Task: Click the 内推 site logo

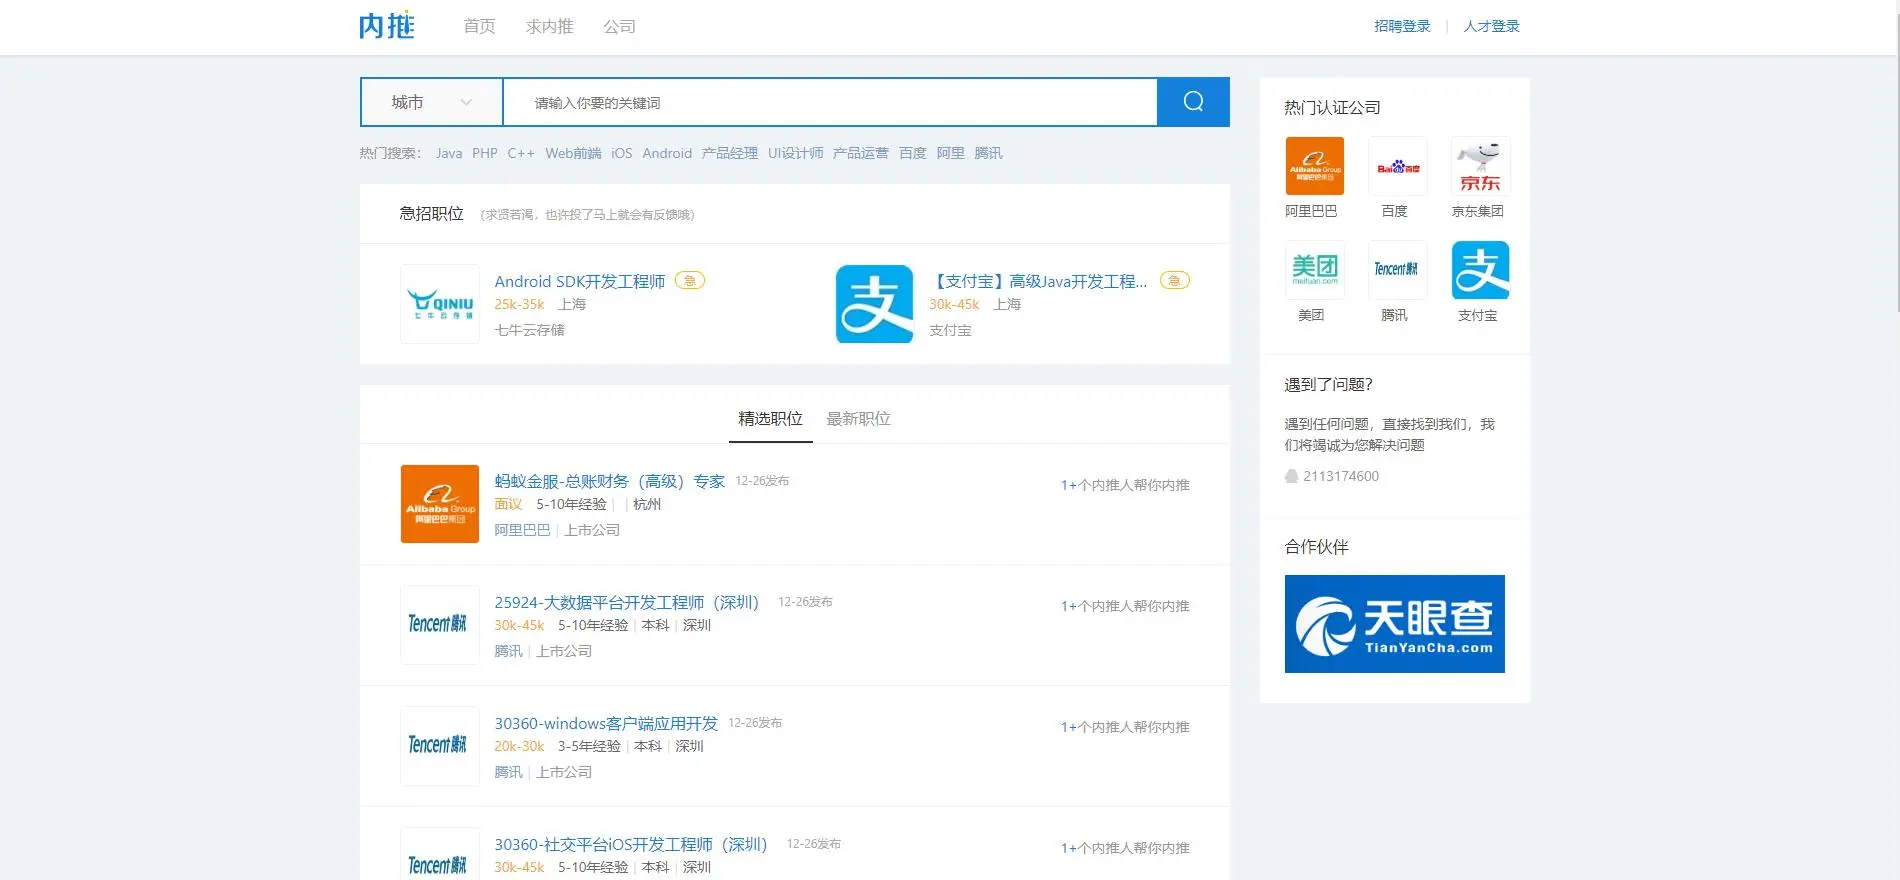Action: (x=387, y=26)
